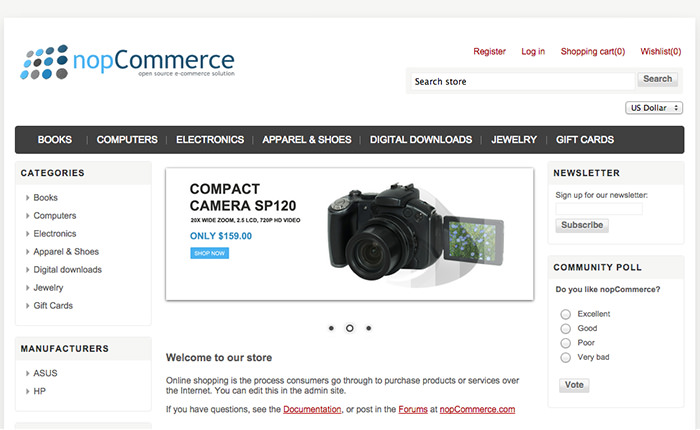Open GIFT CARDS in the top menu
Screen dimensions: 700x430
point(585,140)
